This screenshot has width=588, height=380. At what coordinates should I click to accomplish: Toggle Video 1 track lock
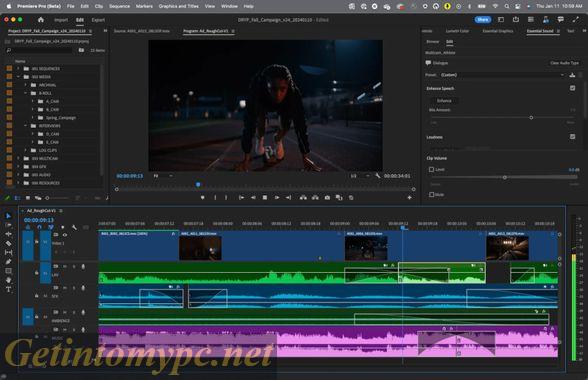pyautogui.click(x=36, y=242)
